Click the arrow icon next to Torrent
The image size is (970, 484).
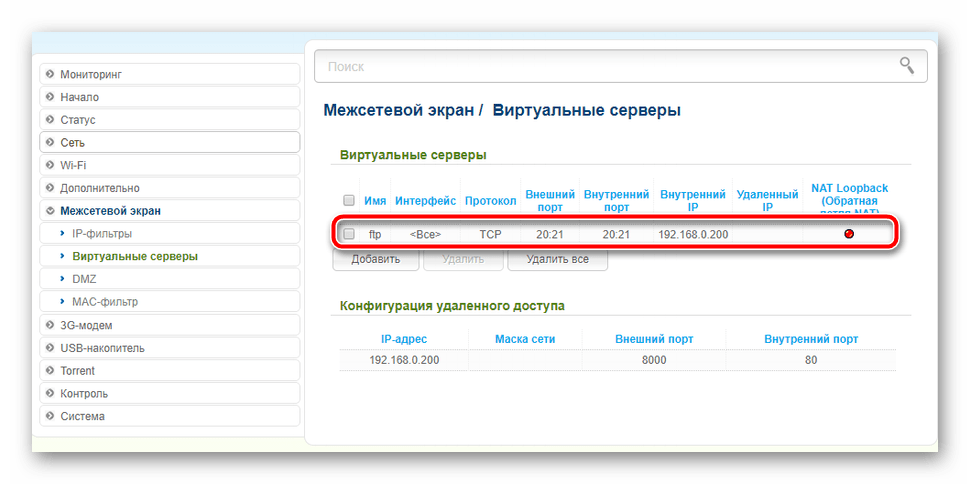click(50, 371)
